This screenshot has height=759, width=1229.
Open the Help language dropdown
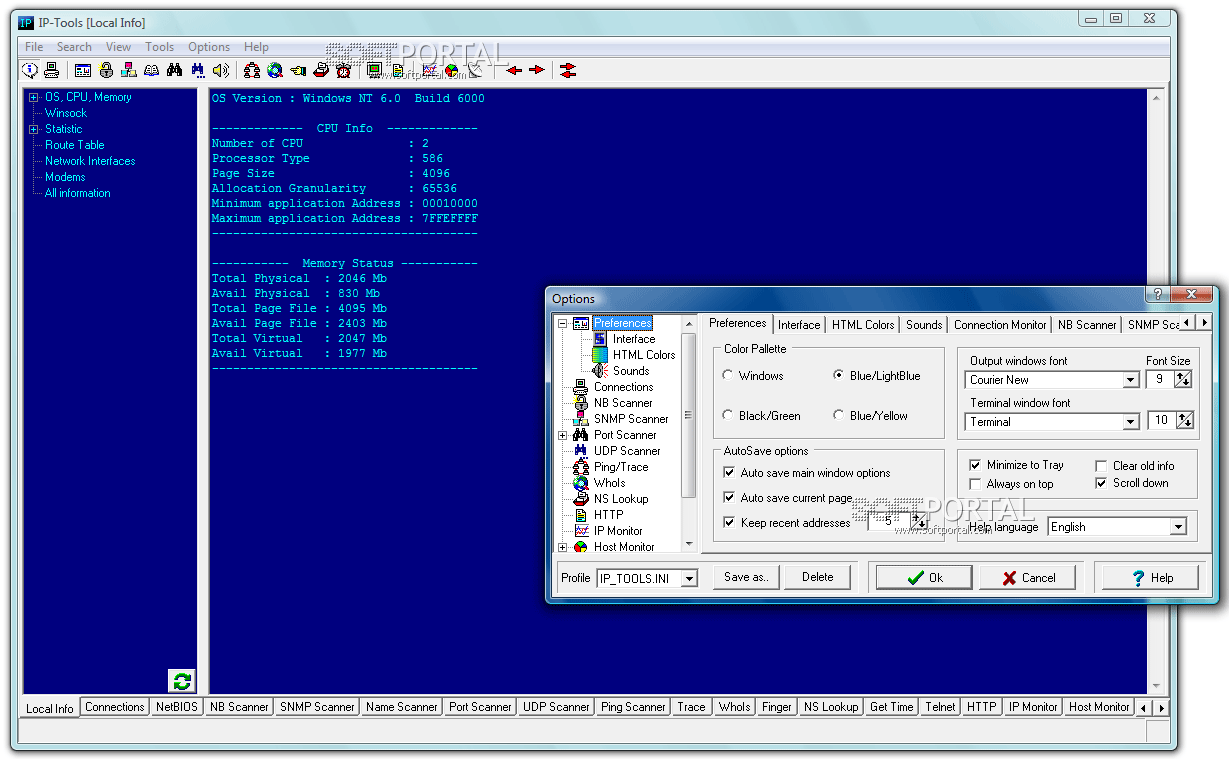click(x=1177, y=527)
